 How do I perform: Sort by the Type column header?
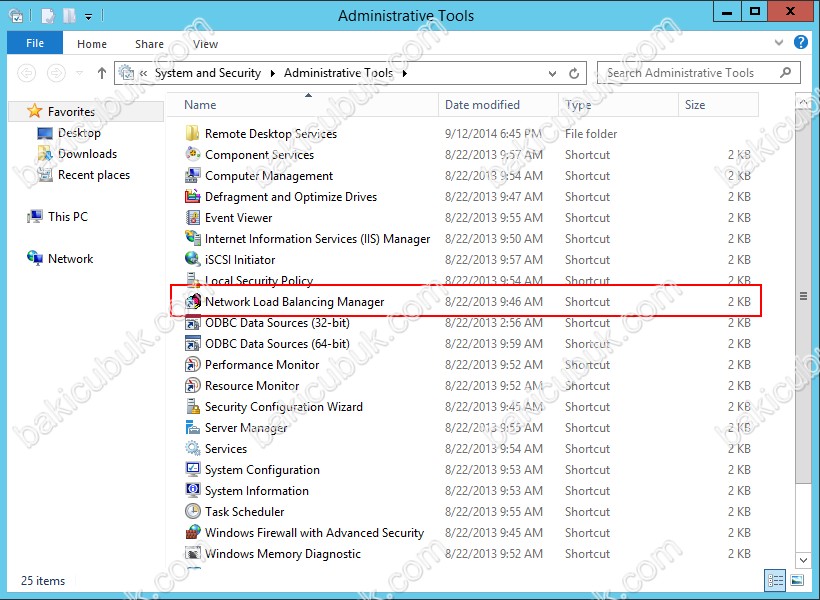tap(619, 105)
